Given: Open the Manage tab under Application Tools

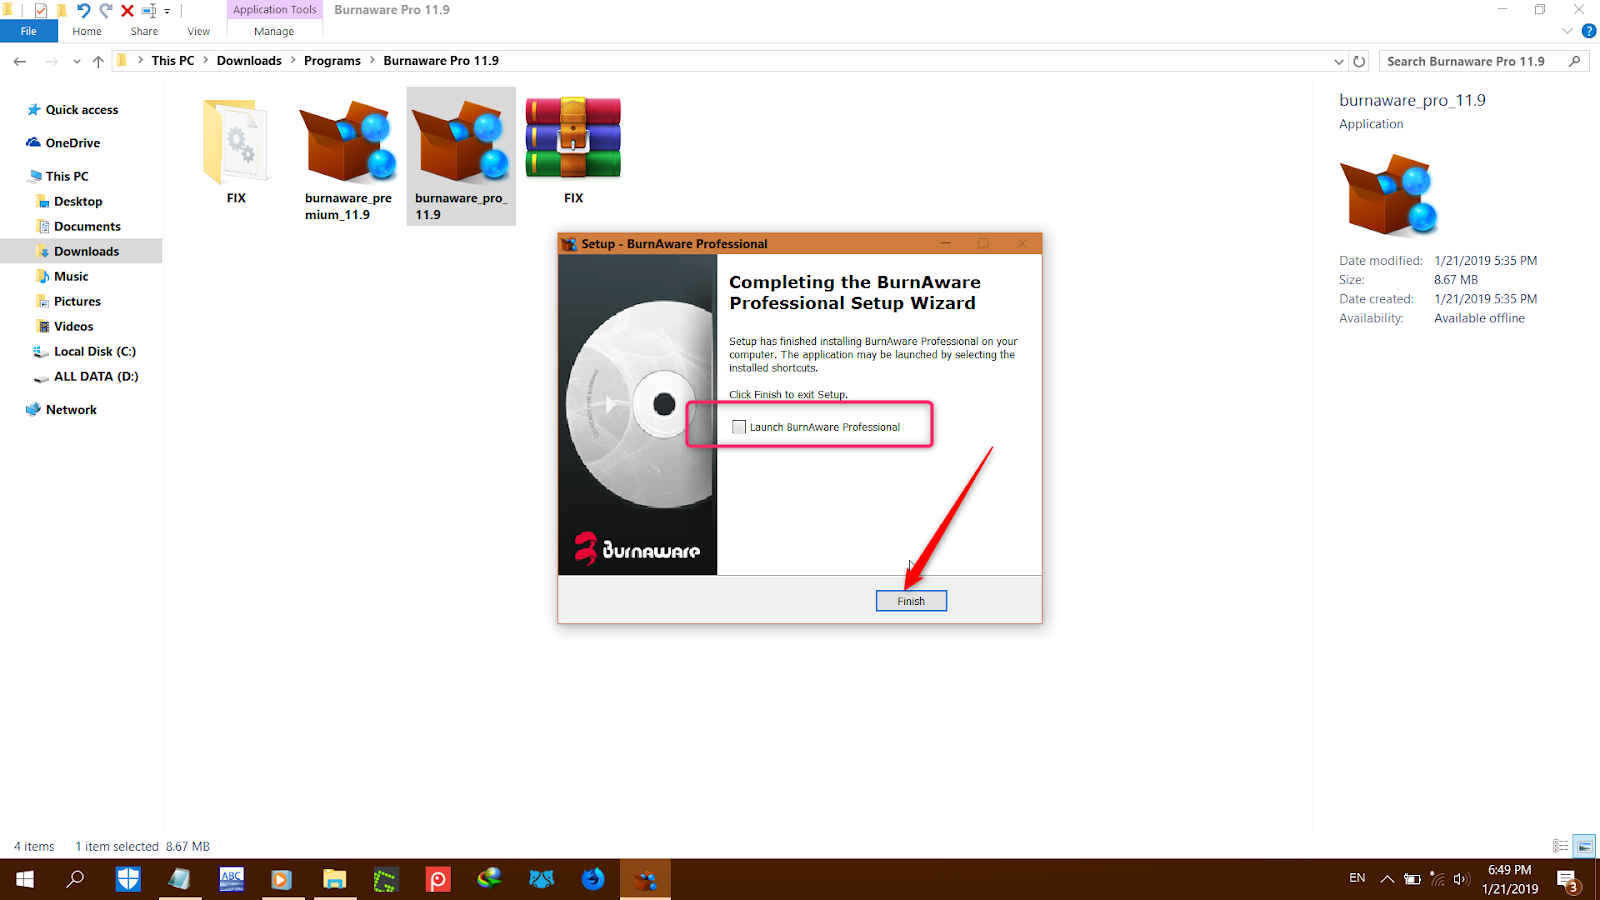Looking at the screenshot, I should click(x=274, y=31).
